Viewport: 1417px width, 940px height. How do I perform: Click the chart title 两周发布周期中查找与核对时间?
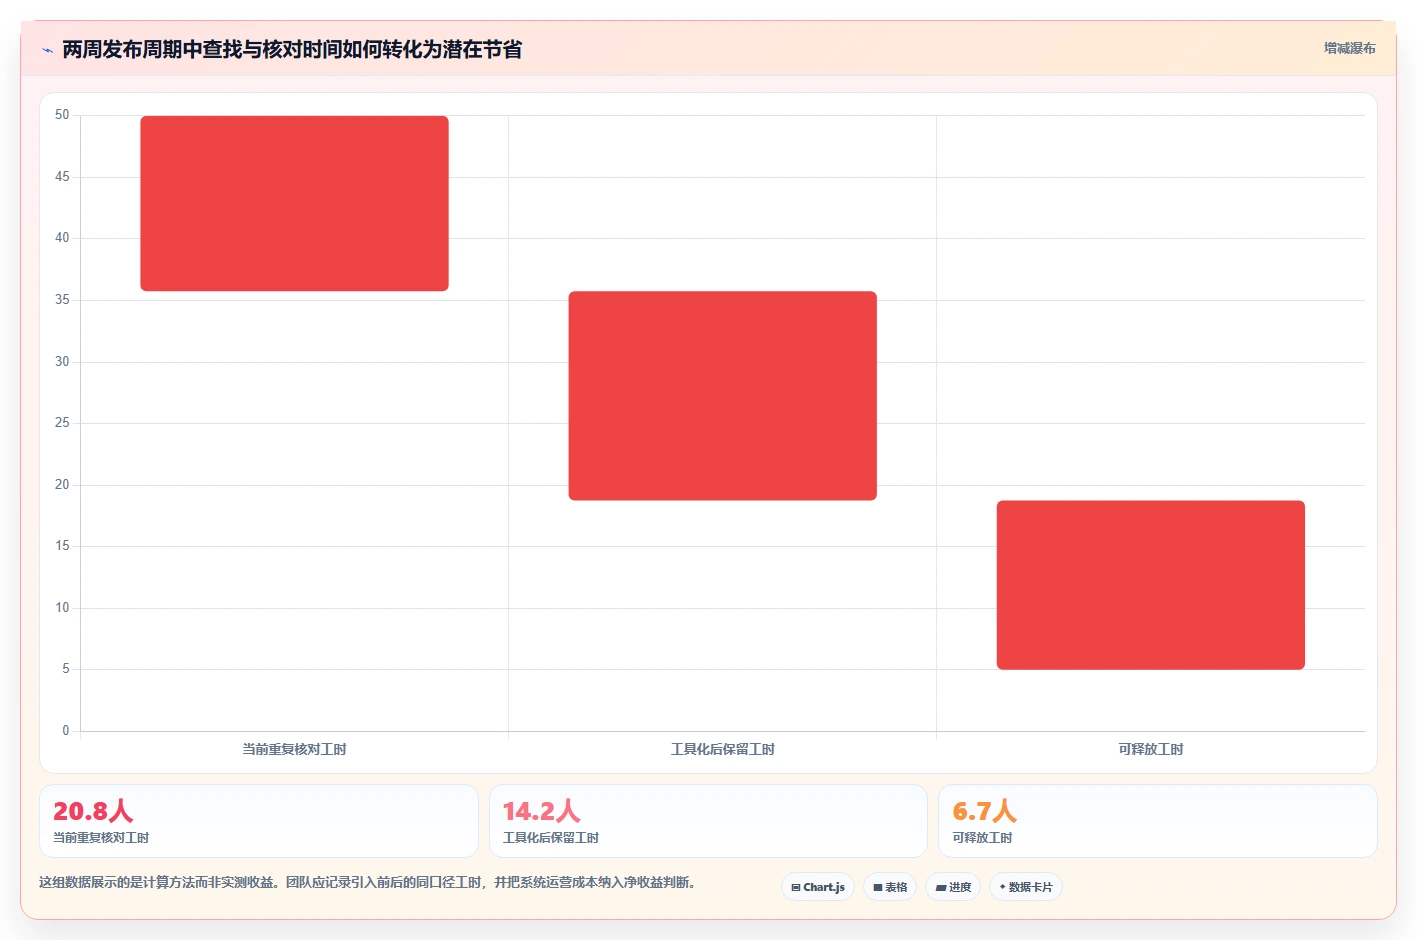click(x=292, y=49)
